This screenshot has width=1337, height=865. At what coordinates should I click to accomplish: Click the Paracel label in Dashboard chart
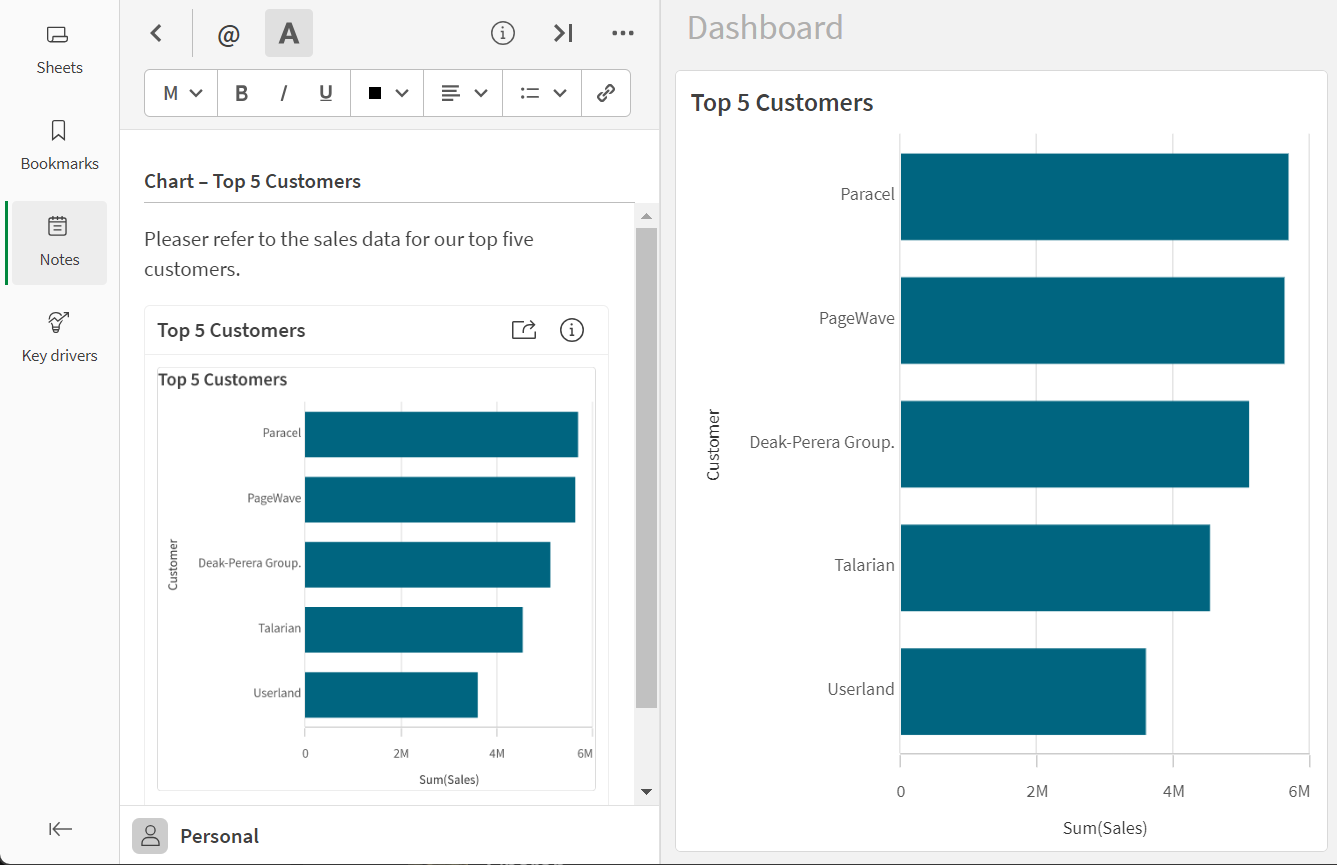pos(867,194)
